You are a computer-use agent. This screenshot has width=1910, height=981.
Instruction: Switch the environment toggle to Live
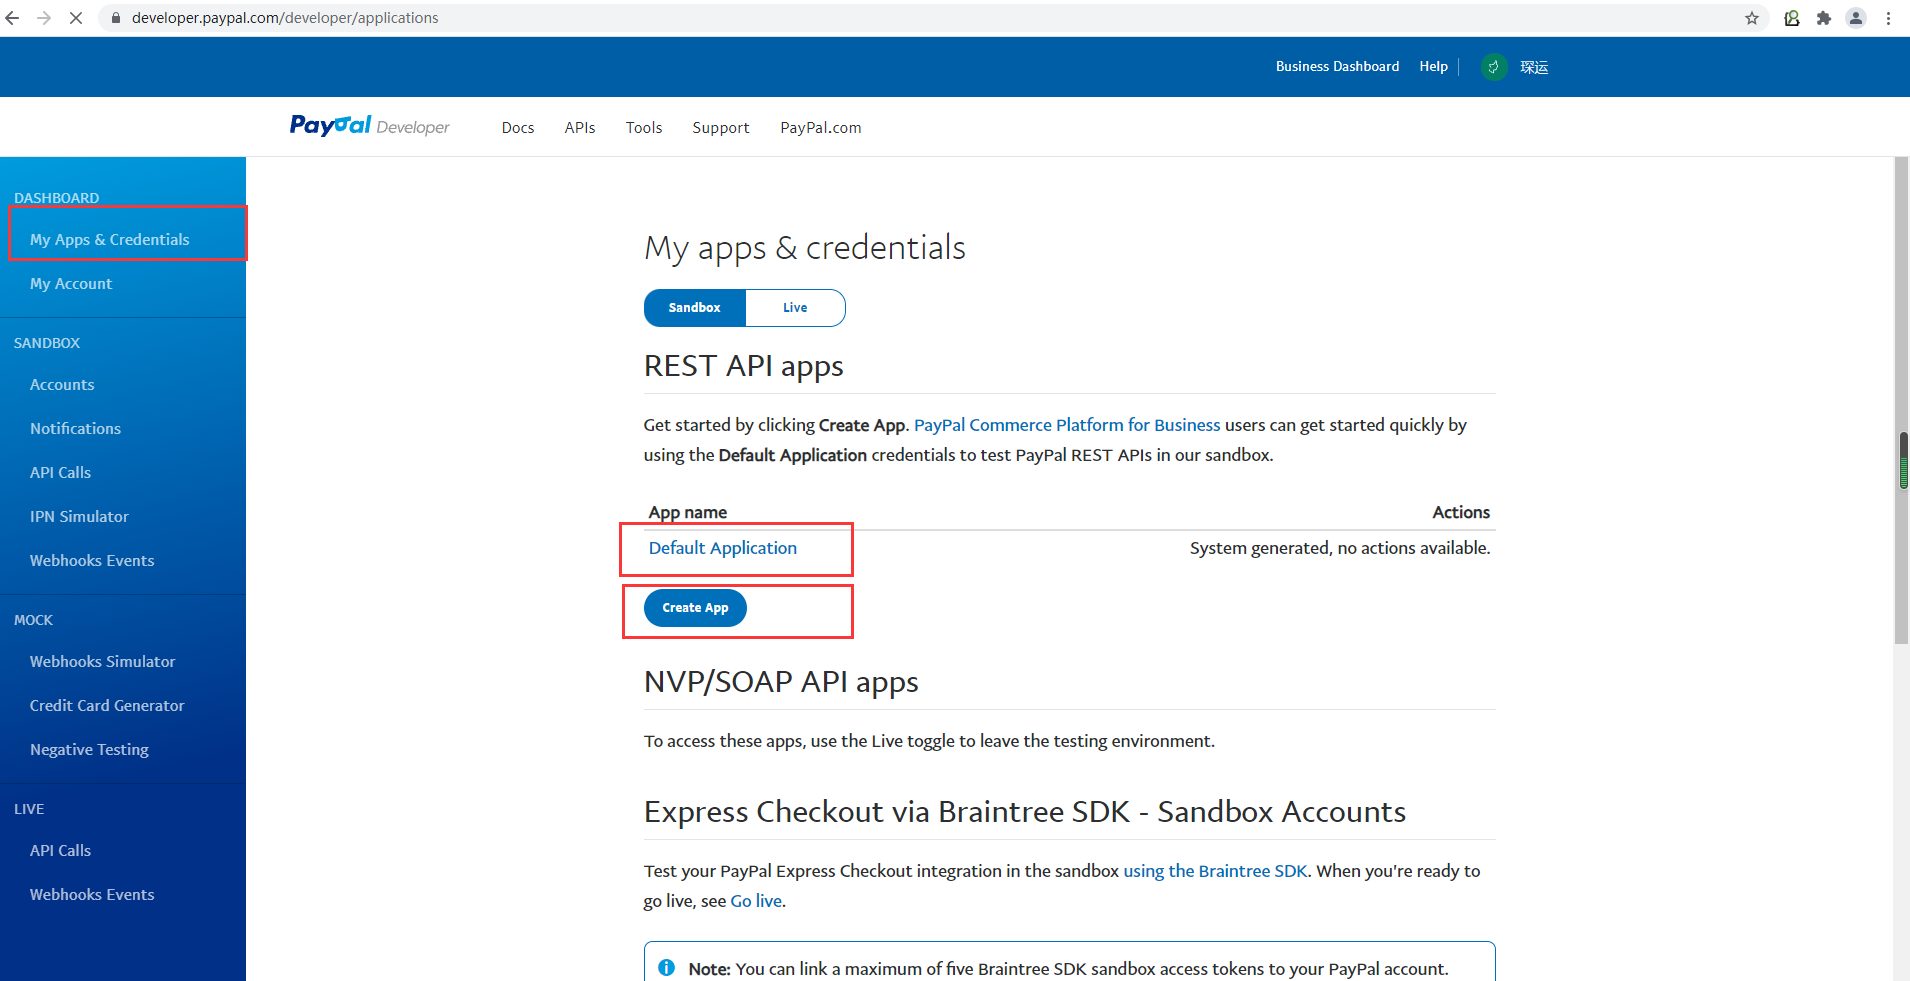click(795, 308)
